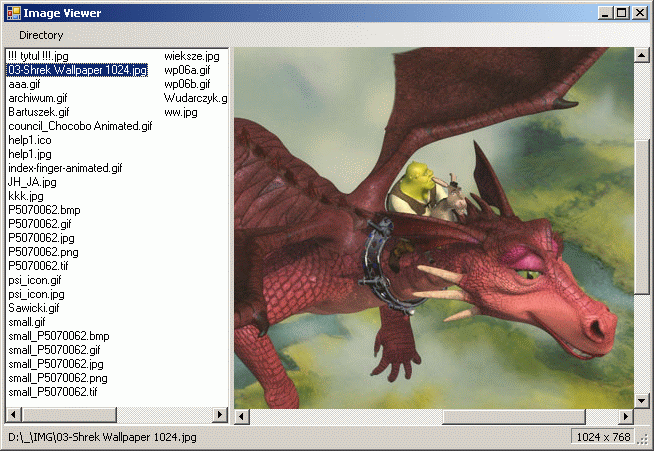Select file 'archiwum.gif'

coord(38,98)
